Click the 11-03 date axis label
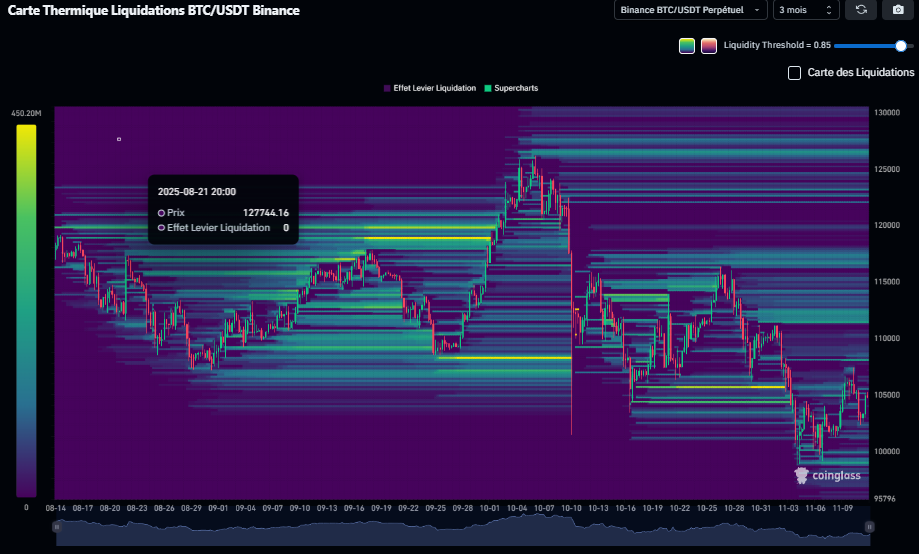This screenshot has width=919, height=554. point(788,508)
